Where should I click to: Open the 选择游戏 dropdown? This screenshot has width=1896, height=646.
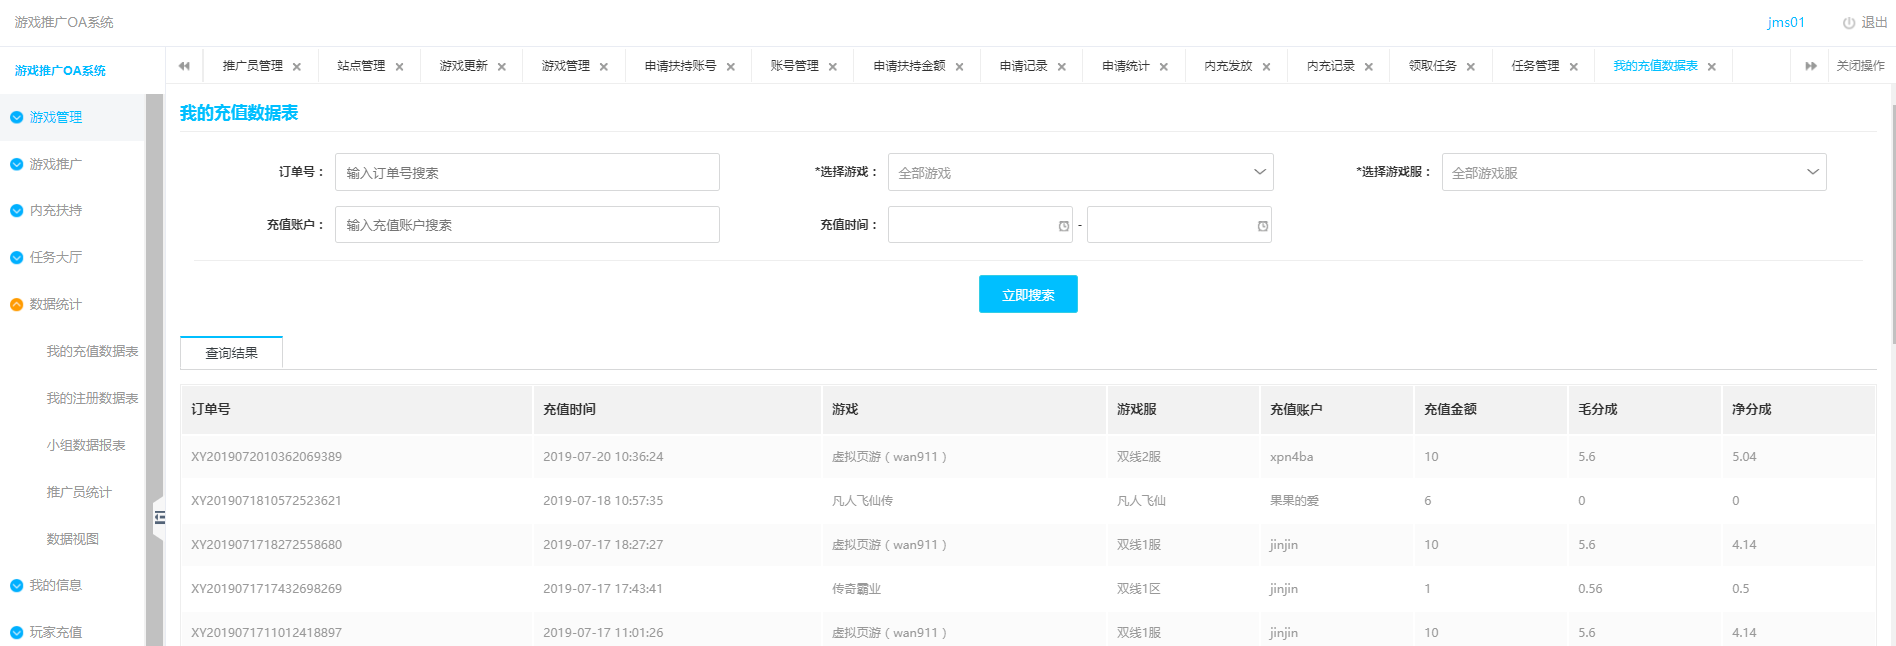1080,173
